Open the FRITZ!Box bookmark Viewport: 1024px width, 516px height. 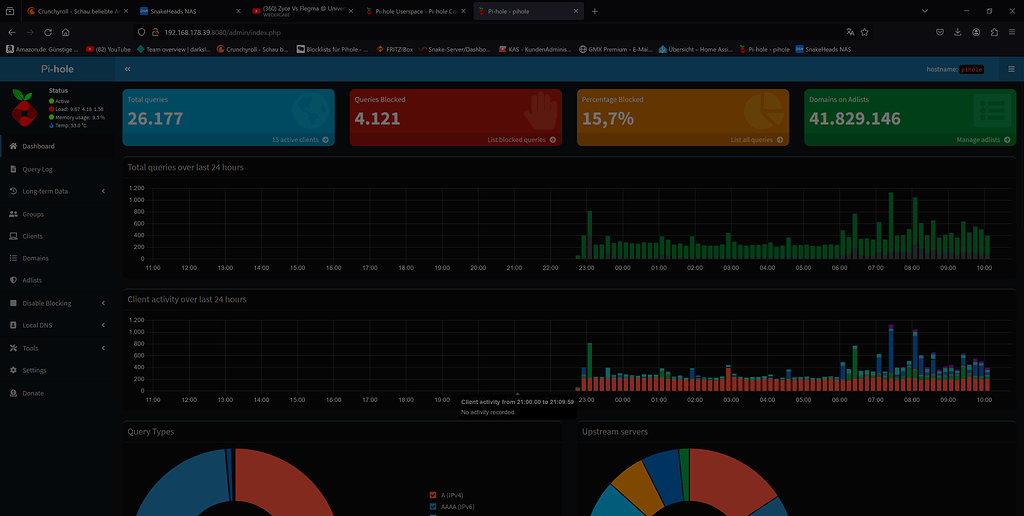click(x=394, y=49)
